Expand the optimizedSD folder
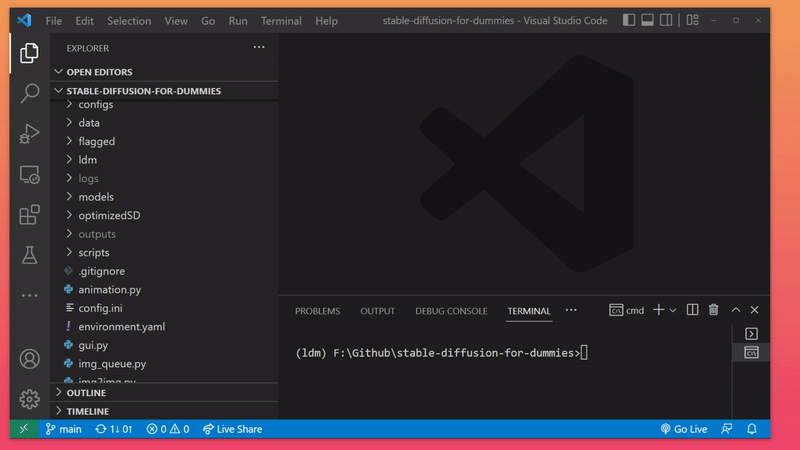 [164, 215]
